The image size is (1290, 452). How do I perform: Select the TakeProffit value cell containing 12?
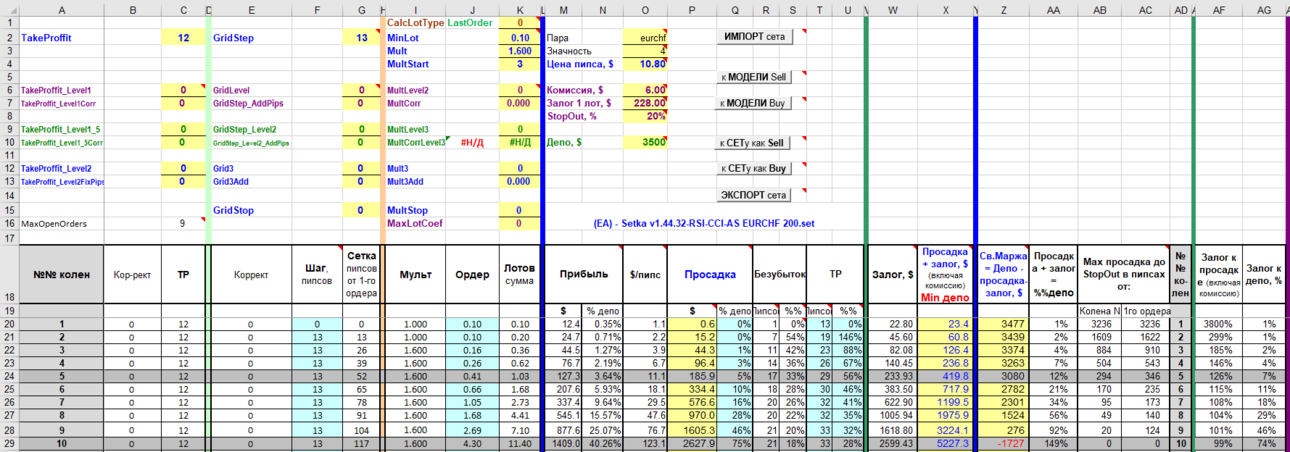pyautogui.click(x=183, y=37)
